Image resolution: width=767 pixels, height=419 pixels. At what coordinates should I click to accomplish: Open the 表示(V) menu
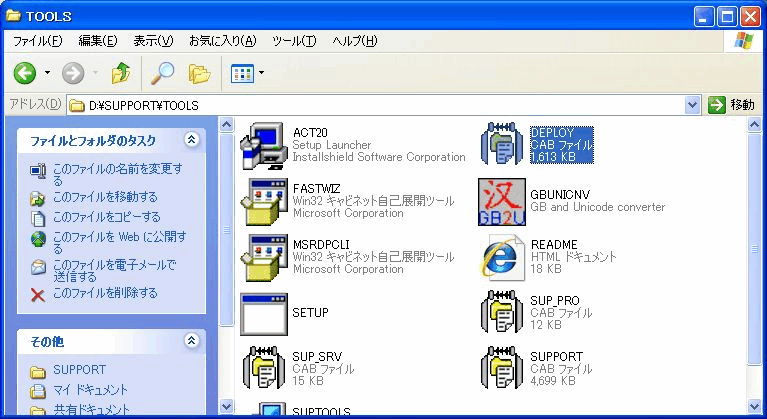pos(153,41)
